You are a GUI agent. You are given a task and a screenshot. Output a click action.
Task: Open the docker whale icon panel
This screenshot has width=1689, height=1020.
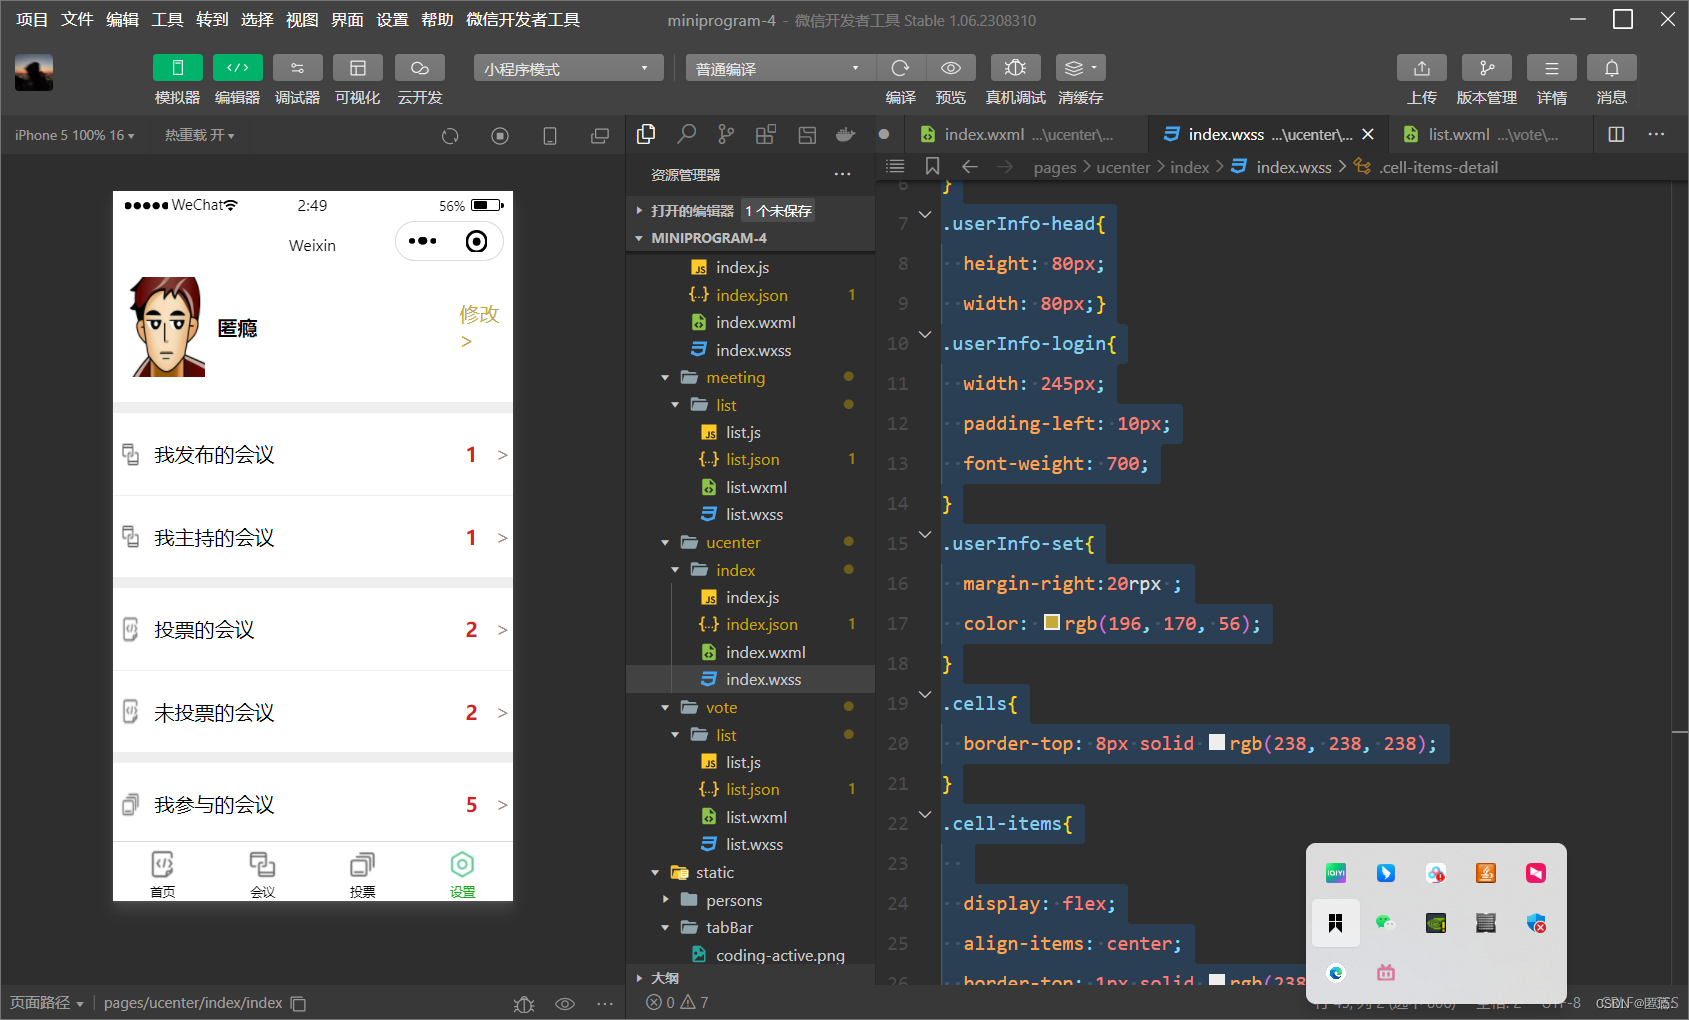pyautogui.click(x=846, y=134)
